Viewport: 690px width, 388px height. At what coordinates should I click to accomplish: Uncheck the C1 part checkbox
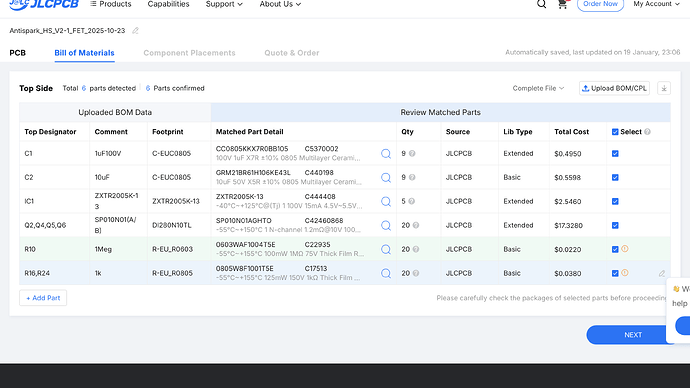pos(615,154)
